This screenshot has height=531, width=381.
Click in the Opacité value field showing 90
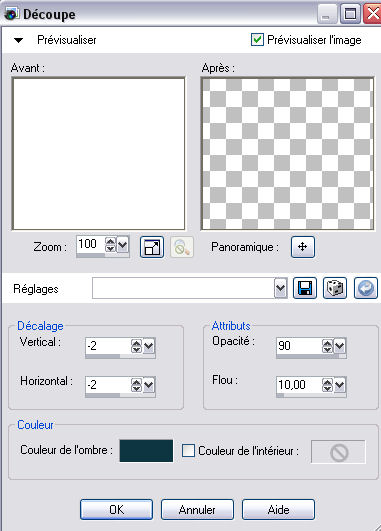pyautogui.click(x=299, y=346)
